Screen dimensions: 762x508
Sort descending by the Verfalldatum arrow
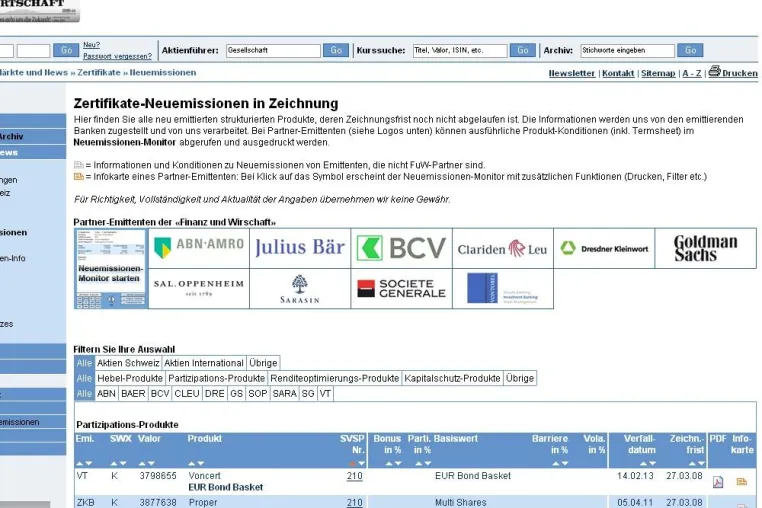[x=652, y=463]
